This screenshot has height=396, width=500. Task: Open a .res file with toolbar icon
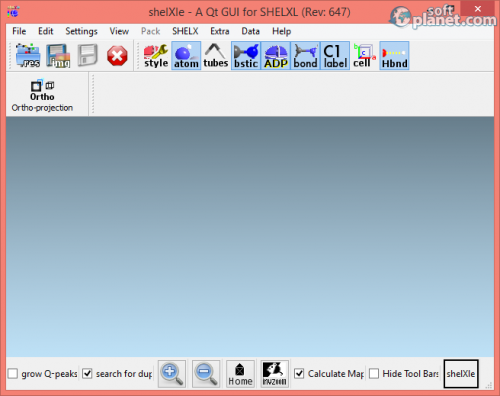(x=28, y=56)
